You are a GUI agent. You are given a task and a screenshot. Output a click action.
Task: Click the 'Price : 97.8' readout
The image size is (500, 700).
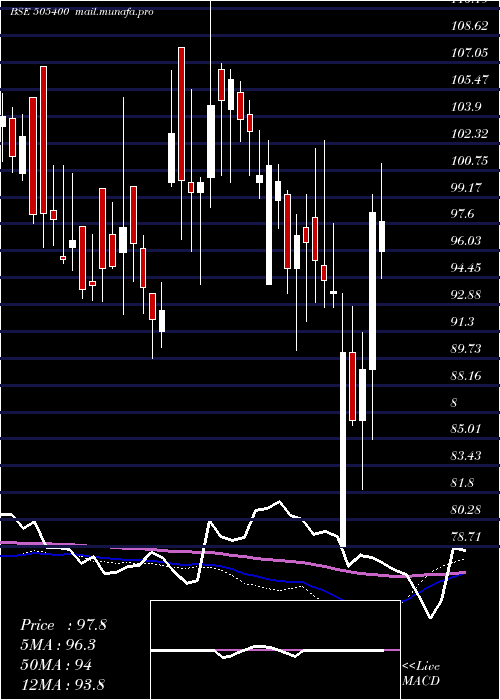pyautogui.click(x=63, y=625)
